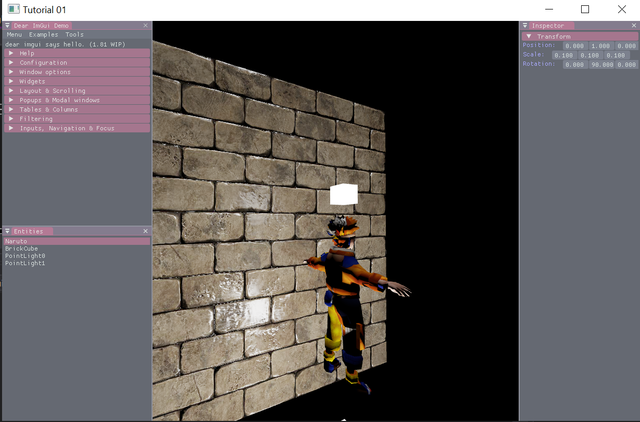Expand the Widgets section

click(x=77, y=81)
